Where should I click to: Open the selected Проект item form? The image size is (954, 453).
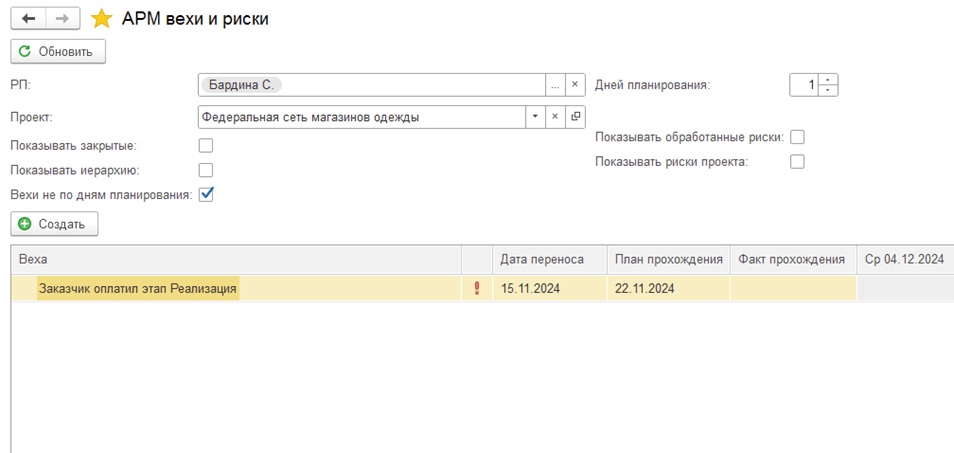[x=575, y=117]
